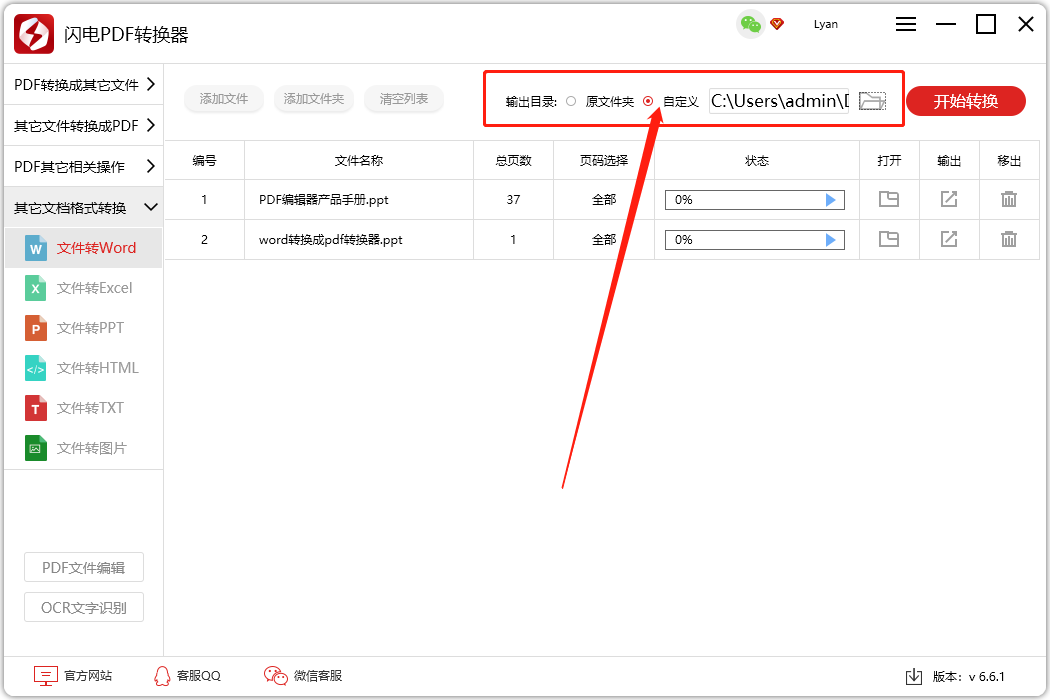Remove word转换成pdf转换器.ppt with trash icon
Screen dimensions: 1050x700
(1008, 239)
